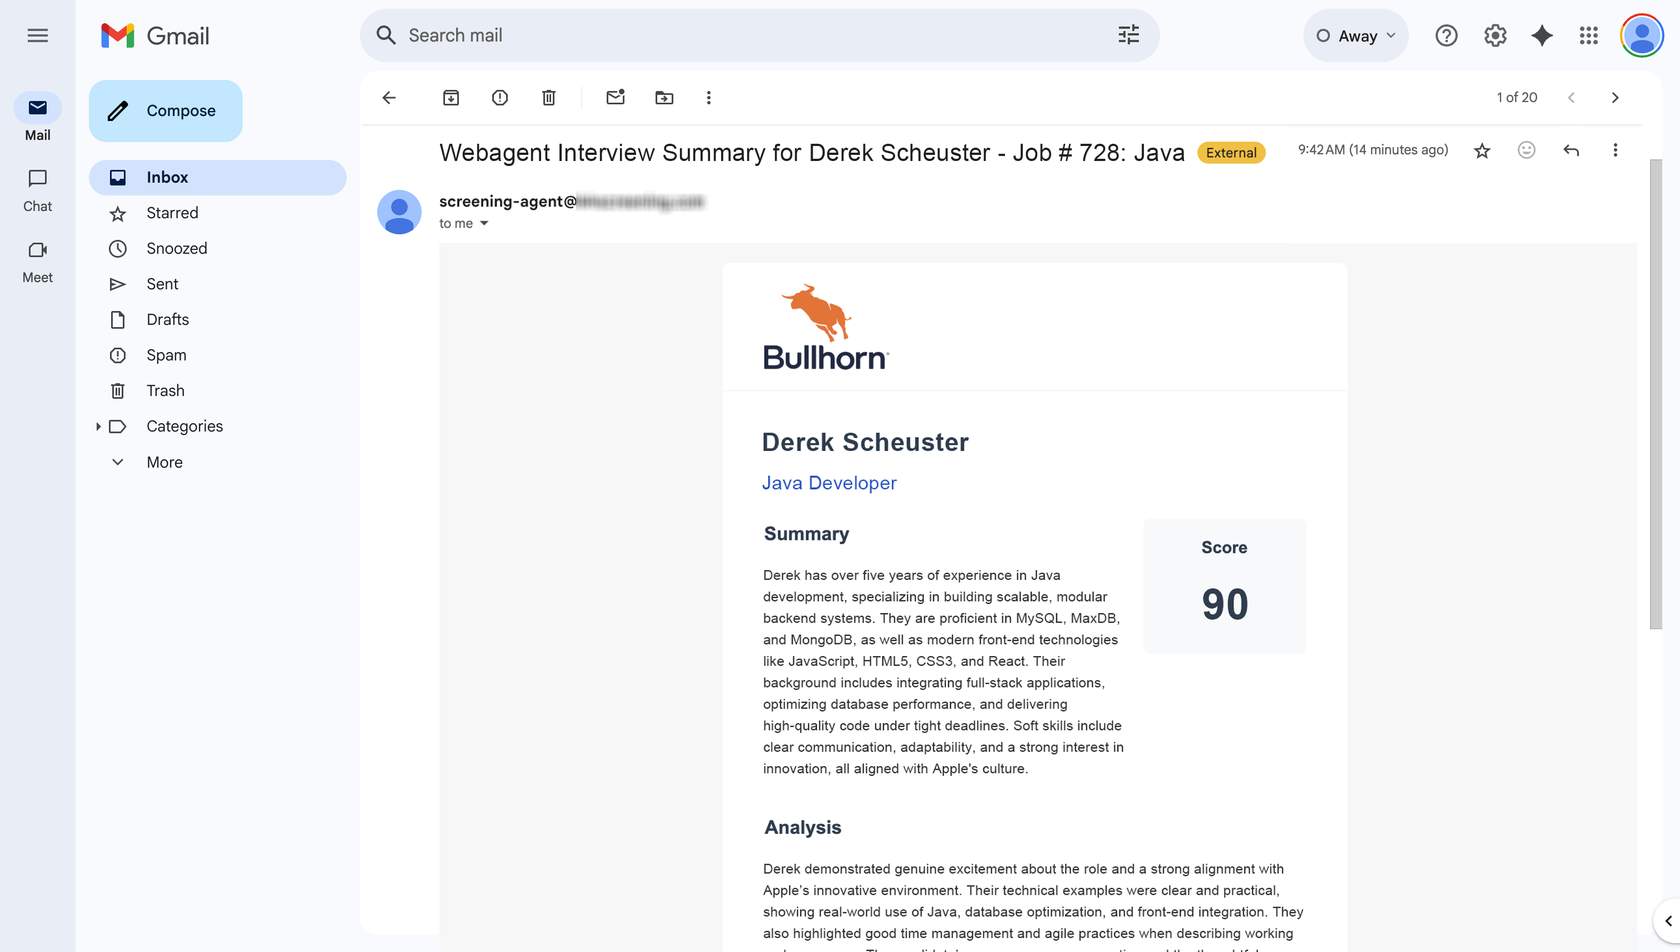
Task: Compose a new email
Action: 166,111
